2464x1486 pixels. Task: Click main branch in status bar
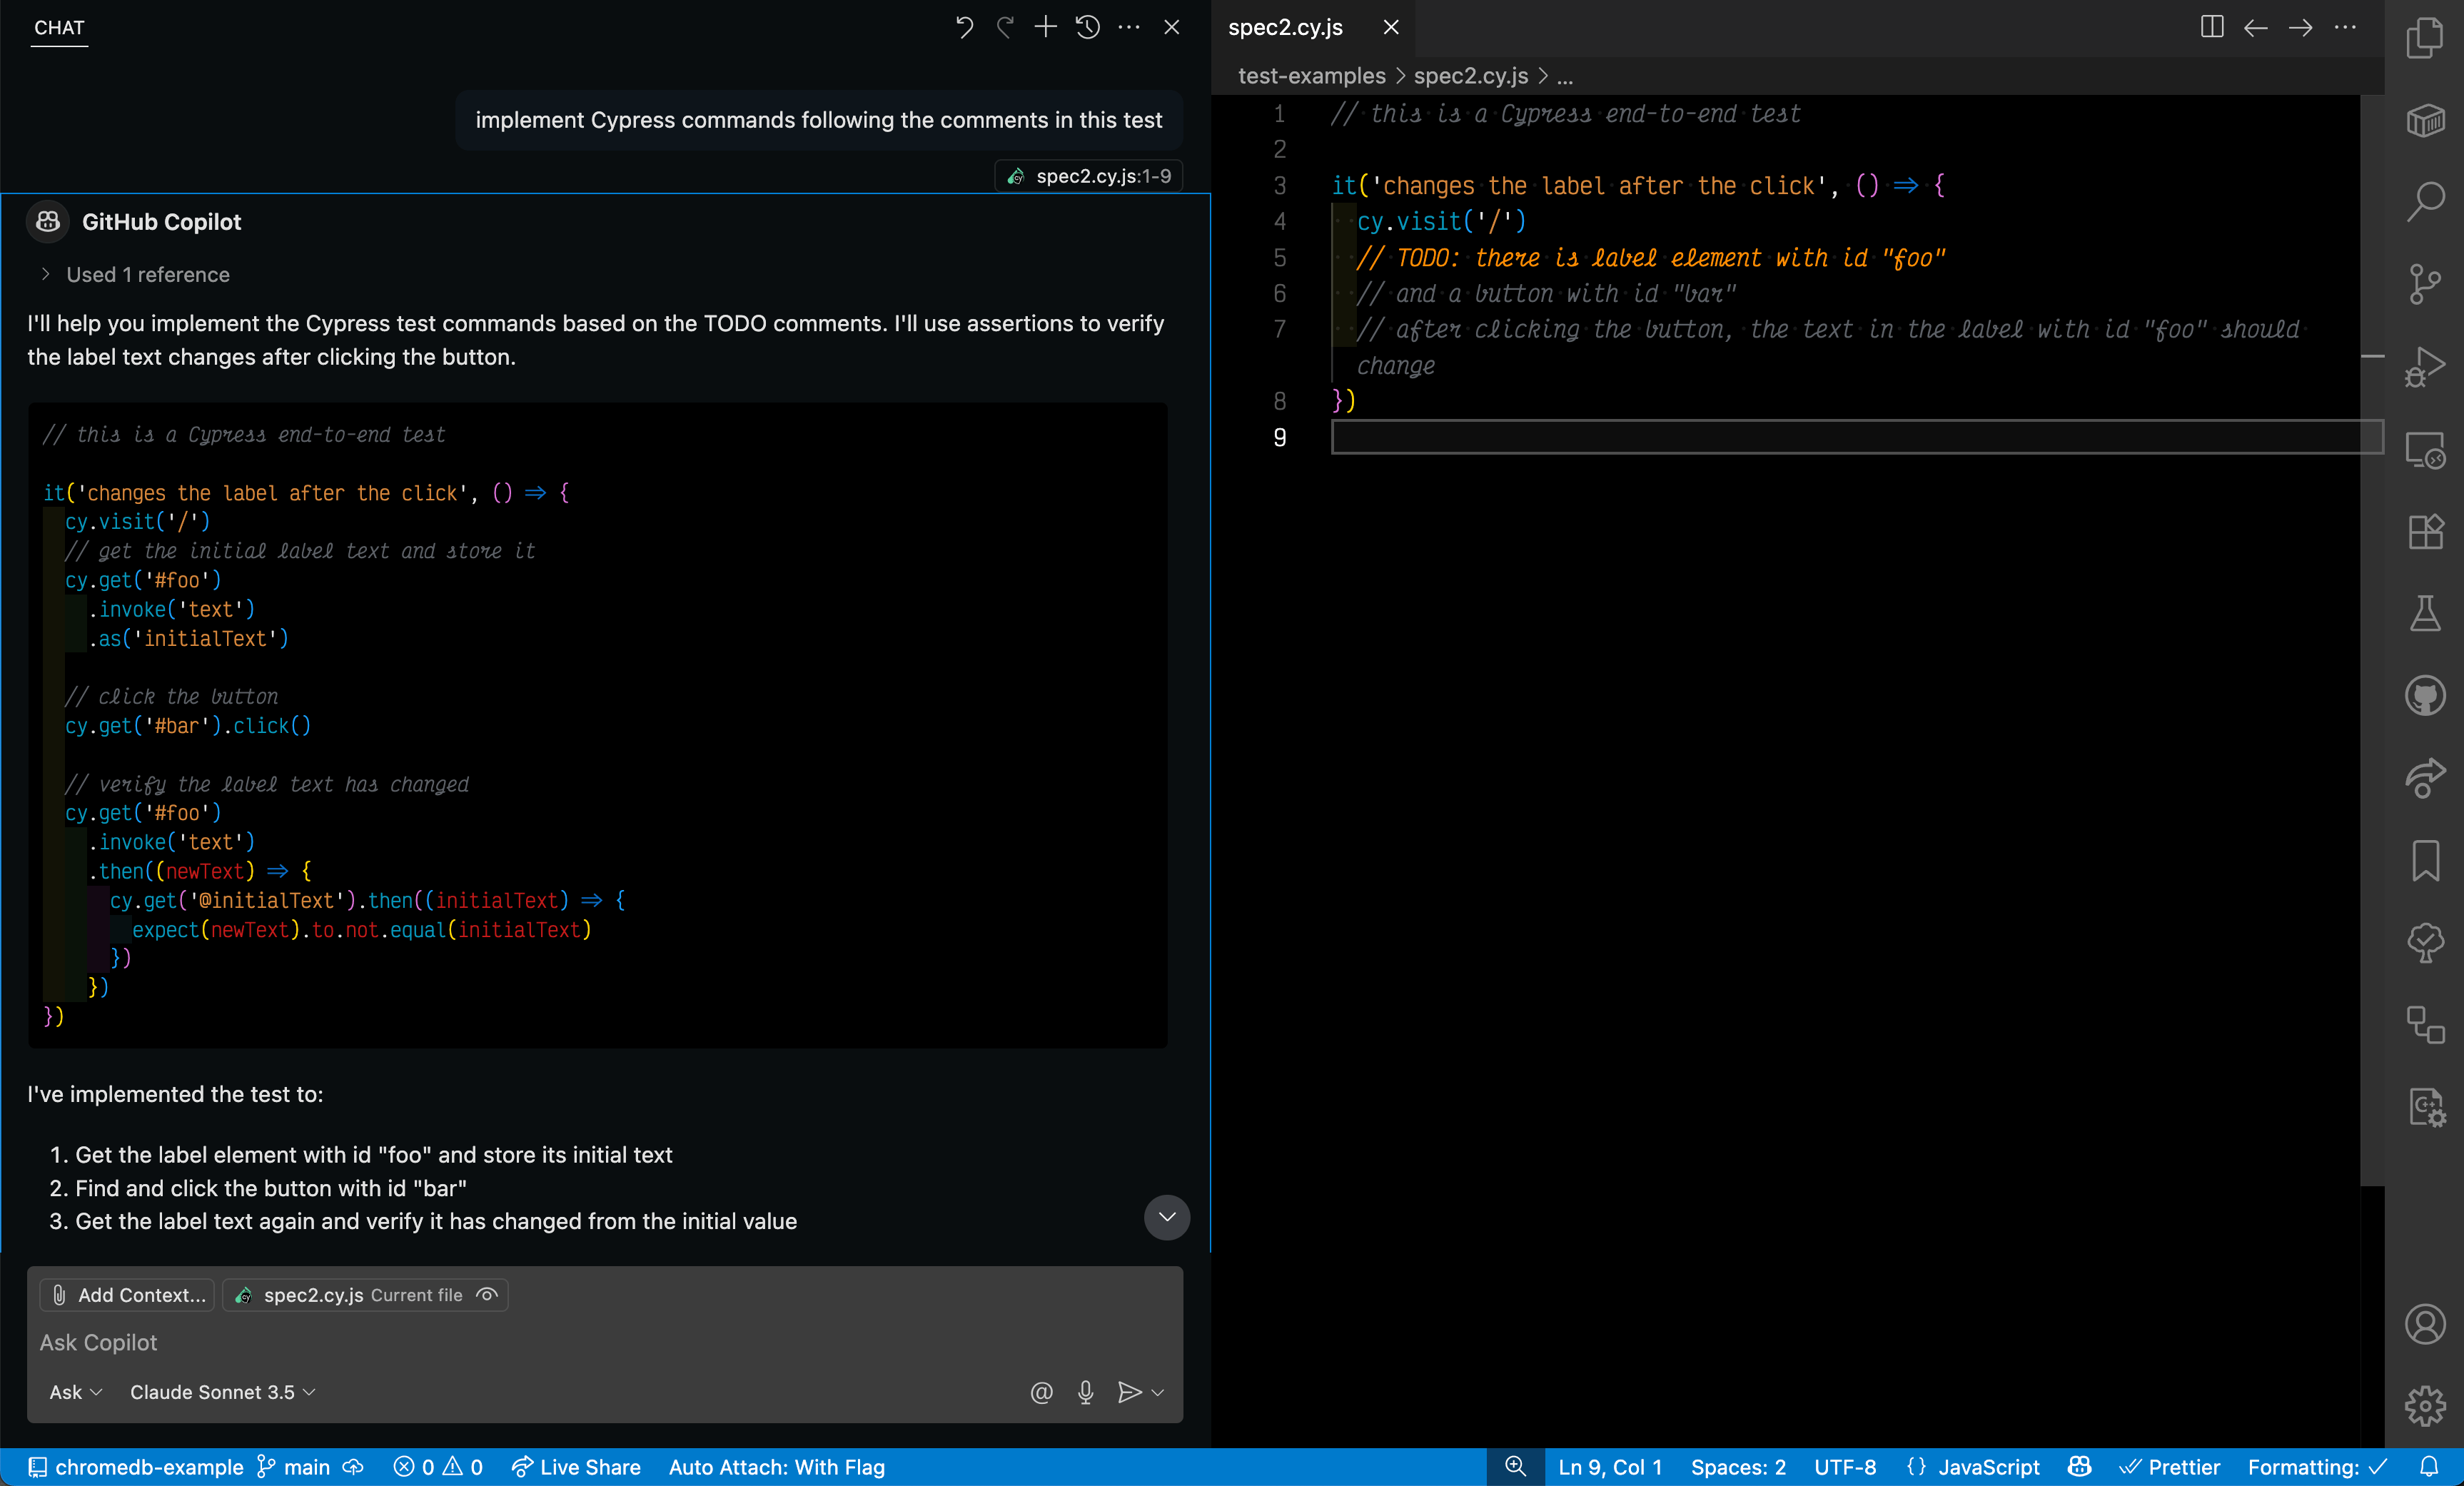click(293, 1466)
